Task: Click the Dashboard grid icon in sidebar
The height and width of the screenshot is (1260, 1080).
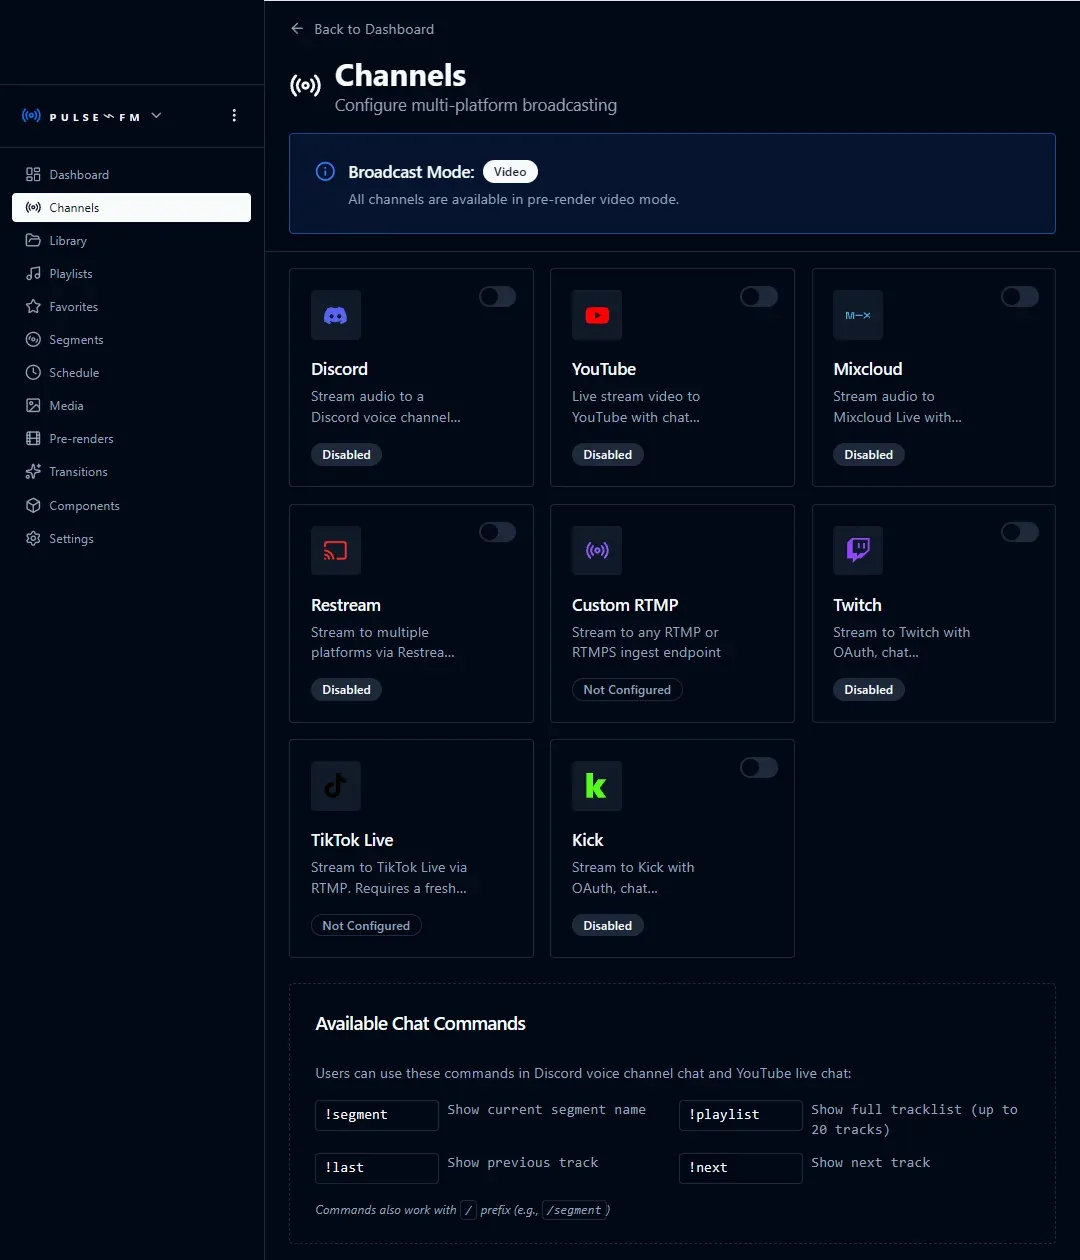Action: click(x=33, y=174)
